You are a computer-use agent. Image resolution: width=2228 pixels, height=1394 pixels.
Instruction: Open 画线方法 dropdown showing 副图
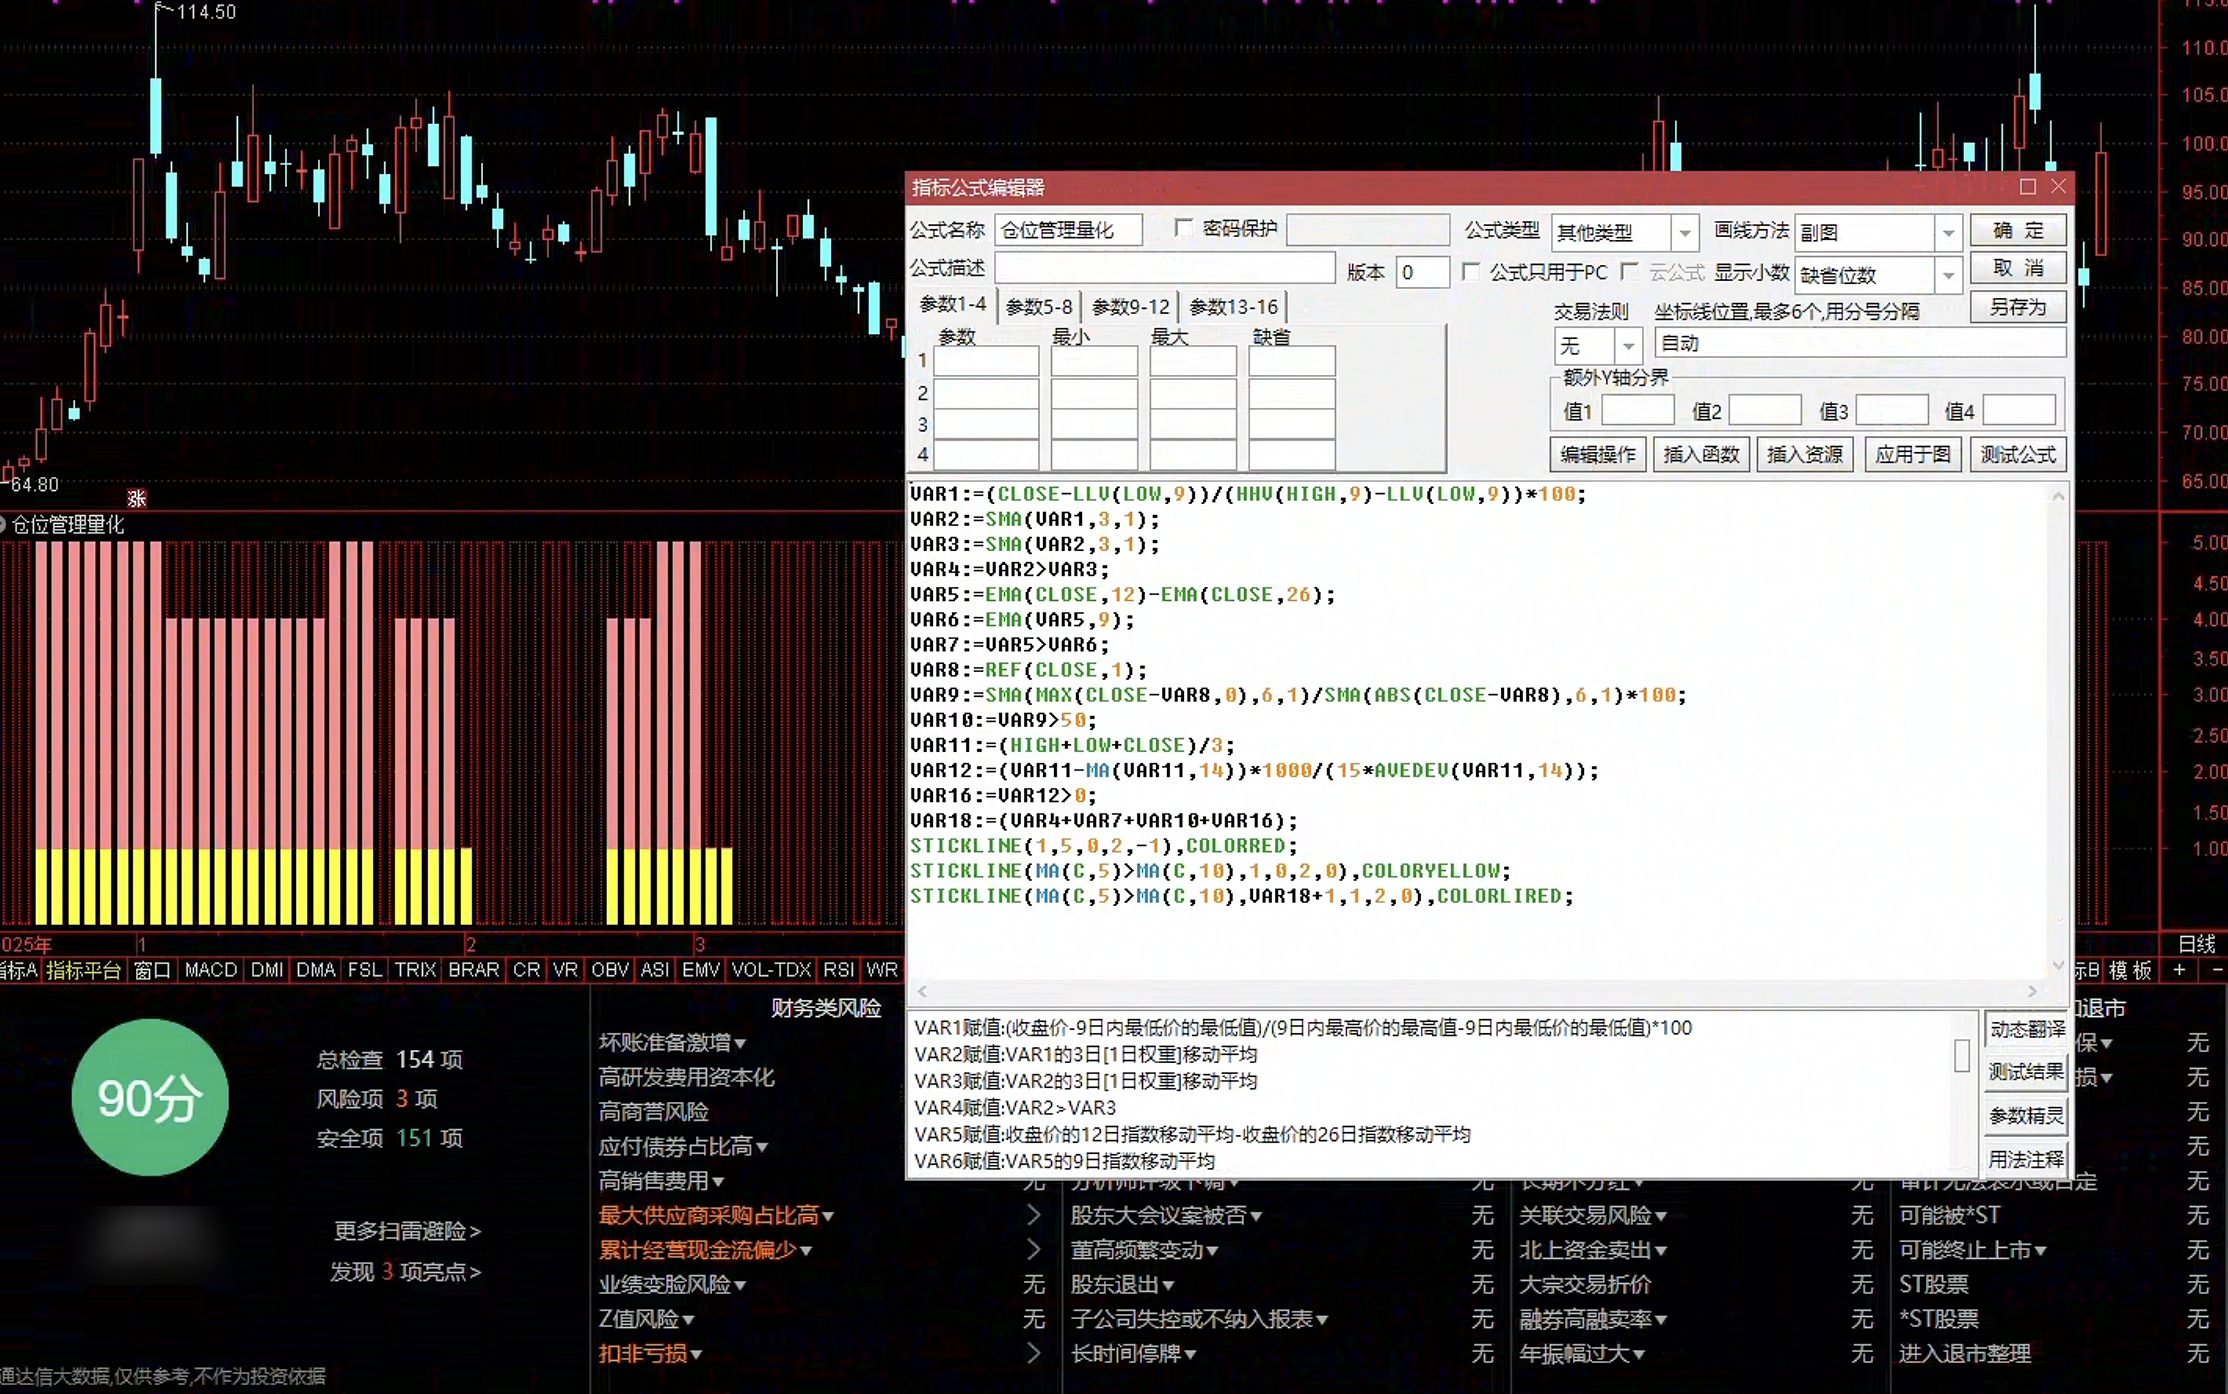coord(1948,233)
